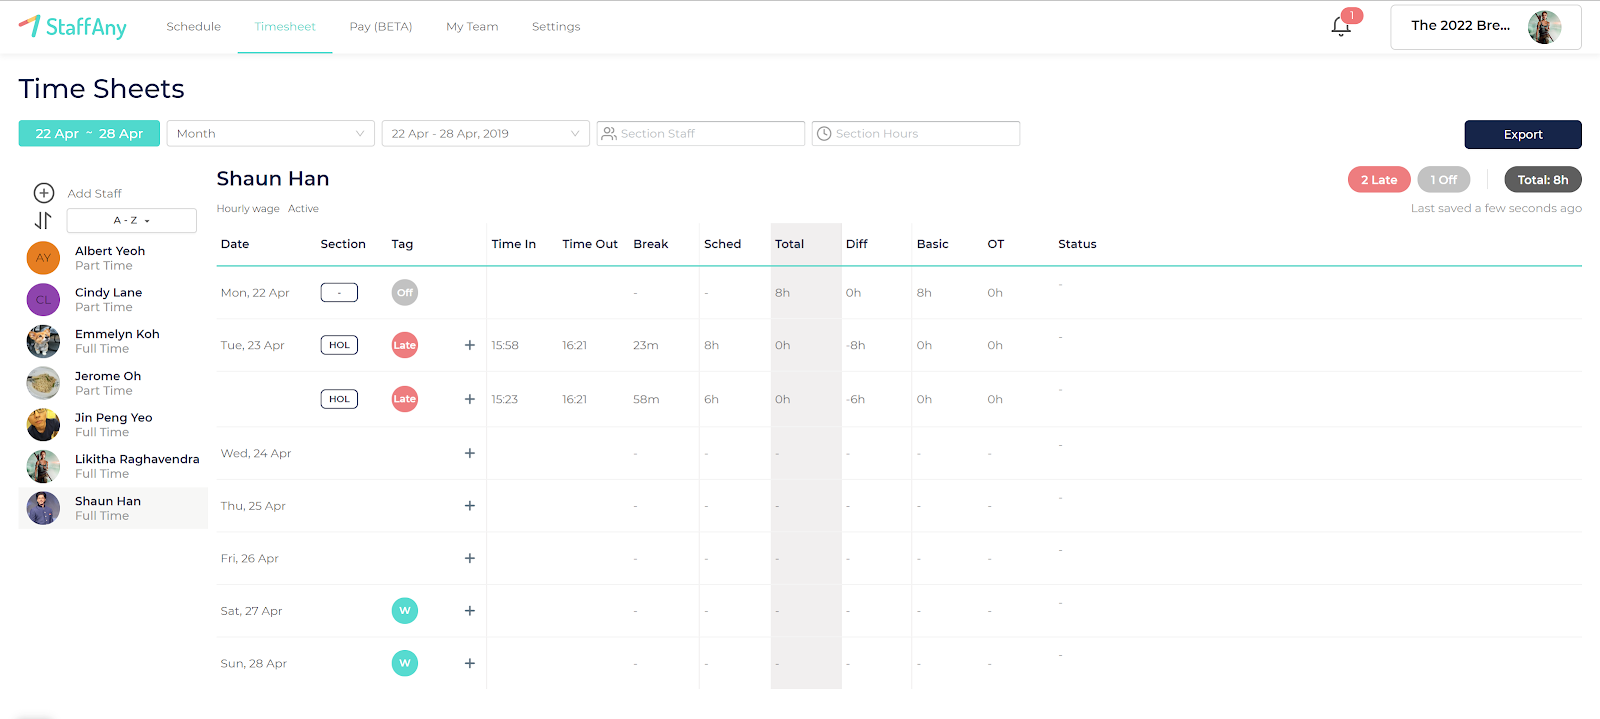Add entry with plus on 15:23 row
The width and height of the screenshot is (1600, 719).
470,399
